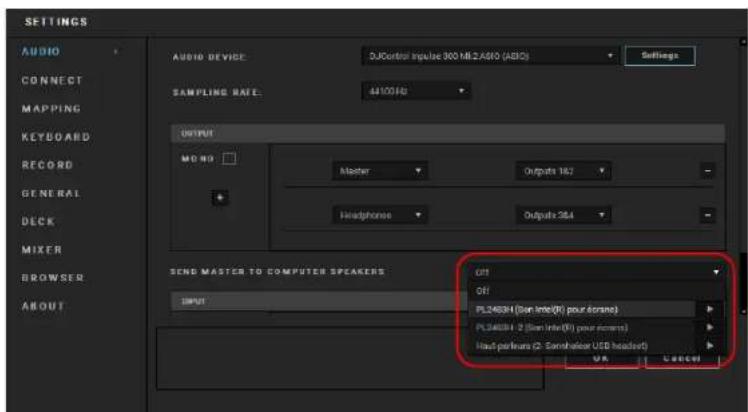Select the Off option in speakers list
Image resolution: width=748 pixels, height=412 pixels.
coord(596,291)
